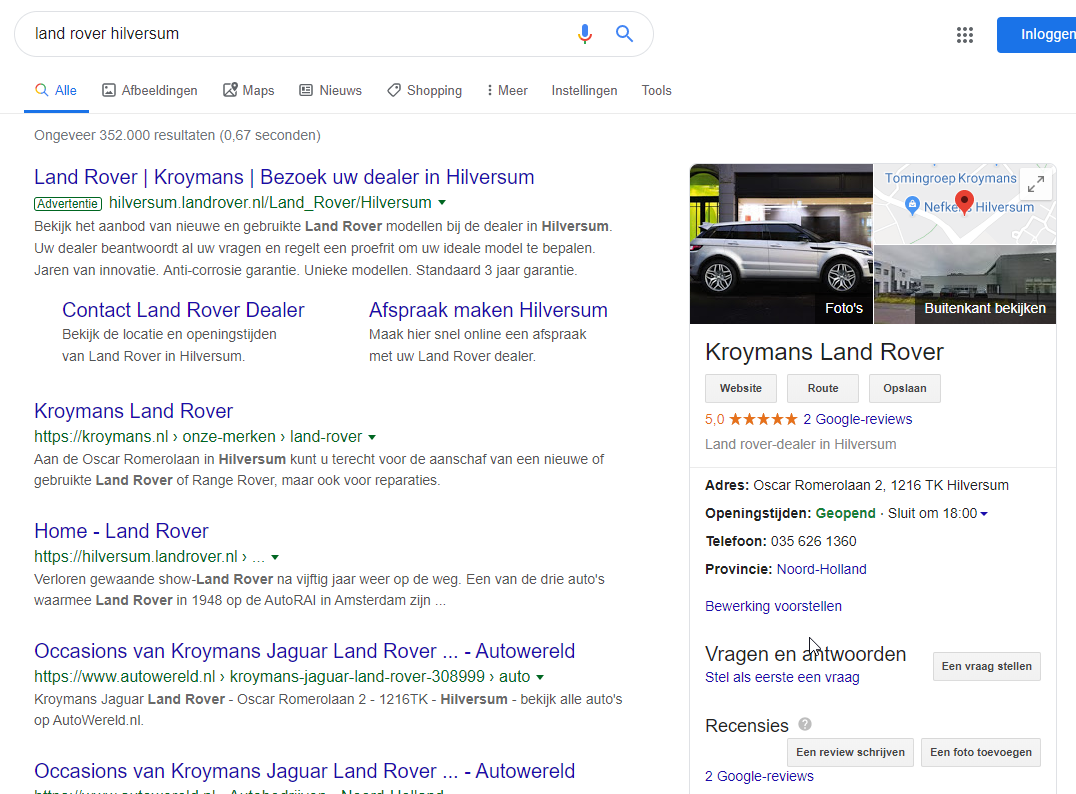Click the Route button
The image size is (1076, 794).
coord(823,388)
